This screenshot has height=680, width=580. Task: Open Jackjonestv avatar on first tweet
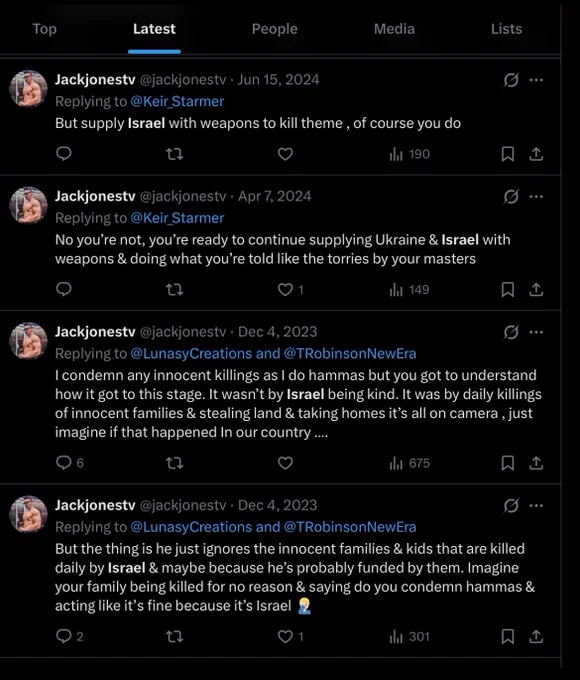click(x=29, y=88)
